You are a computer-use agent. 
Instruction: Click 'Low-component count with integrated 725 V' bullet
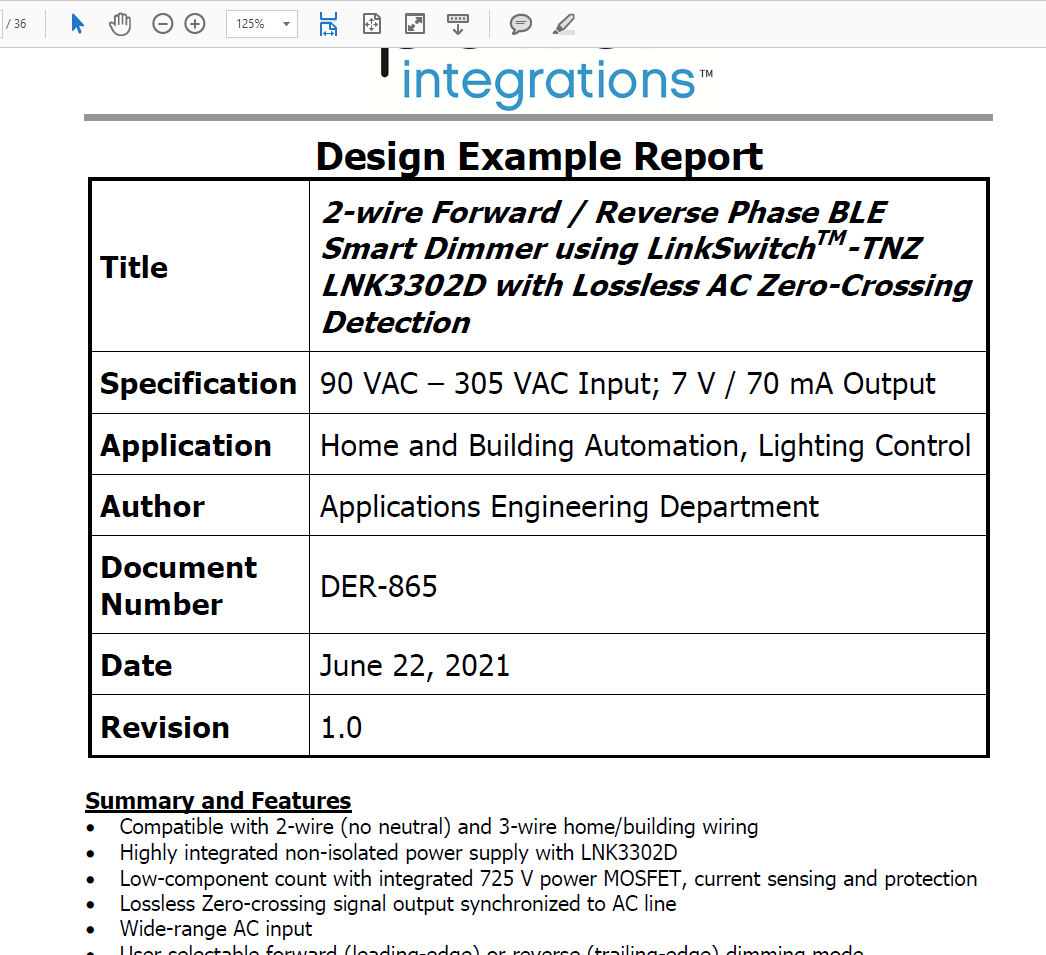[x=548, y=879]
